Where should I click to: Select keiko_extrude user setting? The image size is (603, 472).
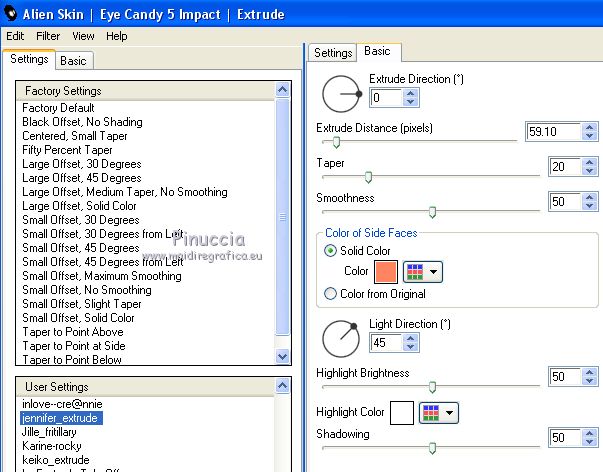click(56, 460)
